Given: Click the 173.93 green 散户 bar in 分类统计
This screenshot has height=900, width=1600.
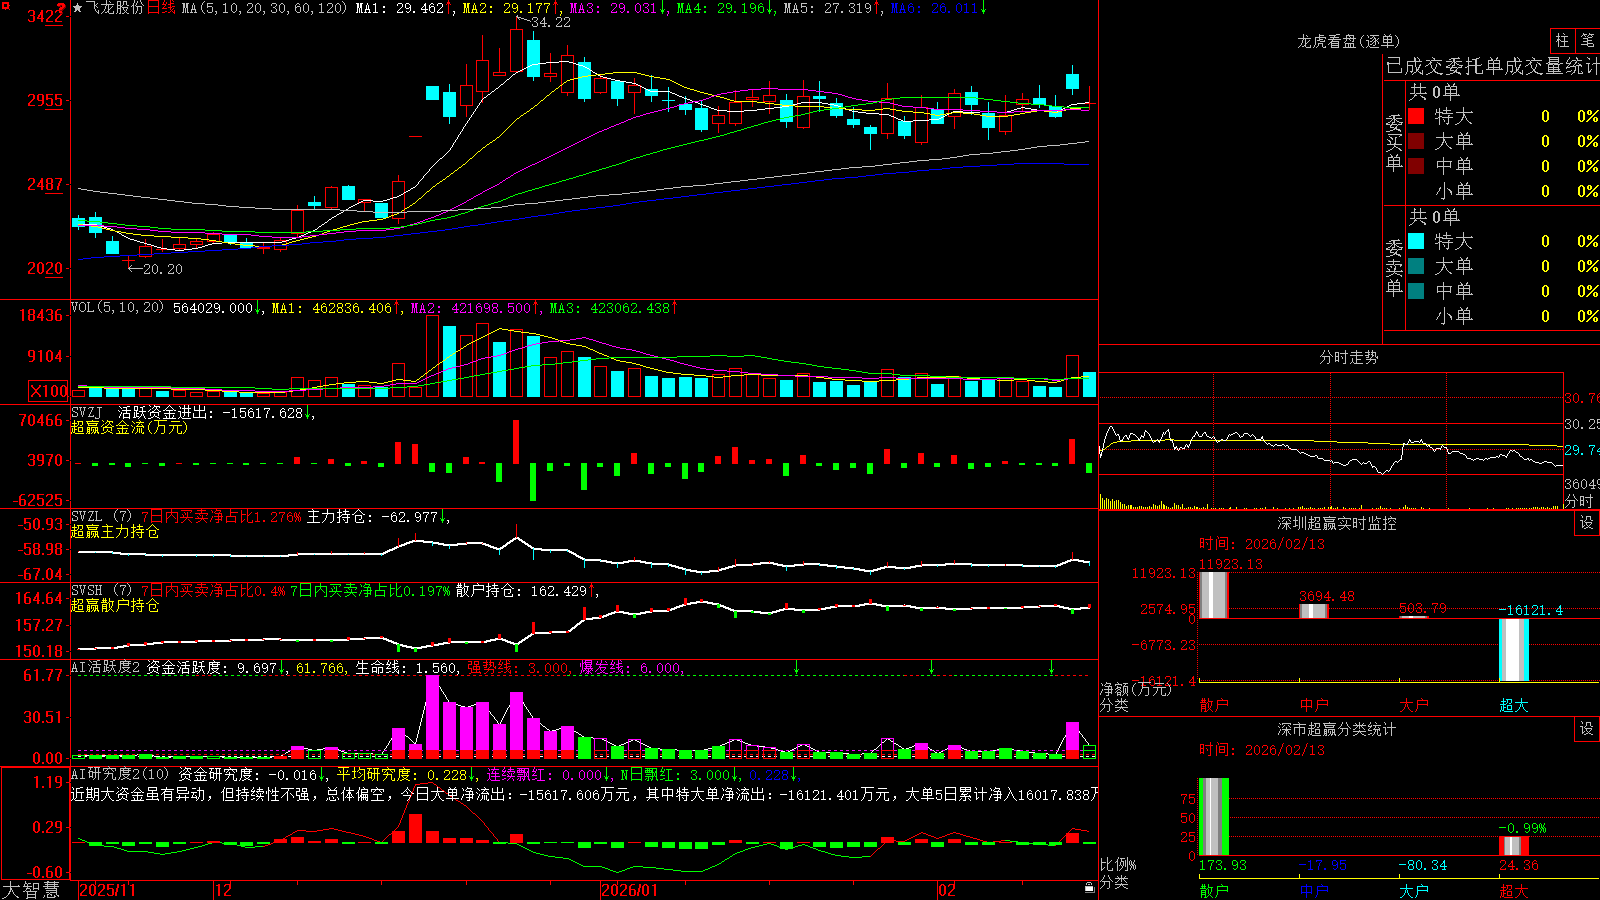Looking at the screenshot, I should 1213,817.
